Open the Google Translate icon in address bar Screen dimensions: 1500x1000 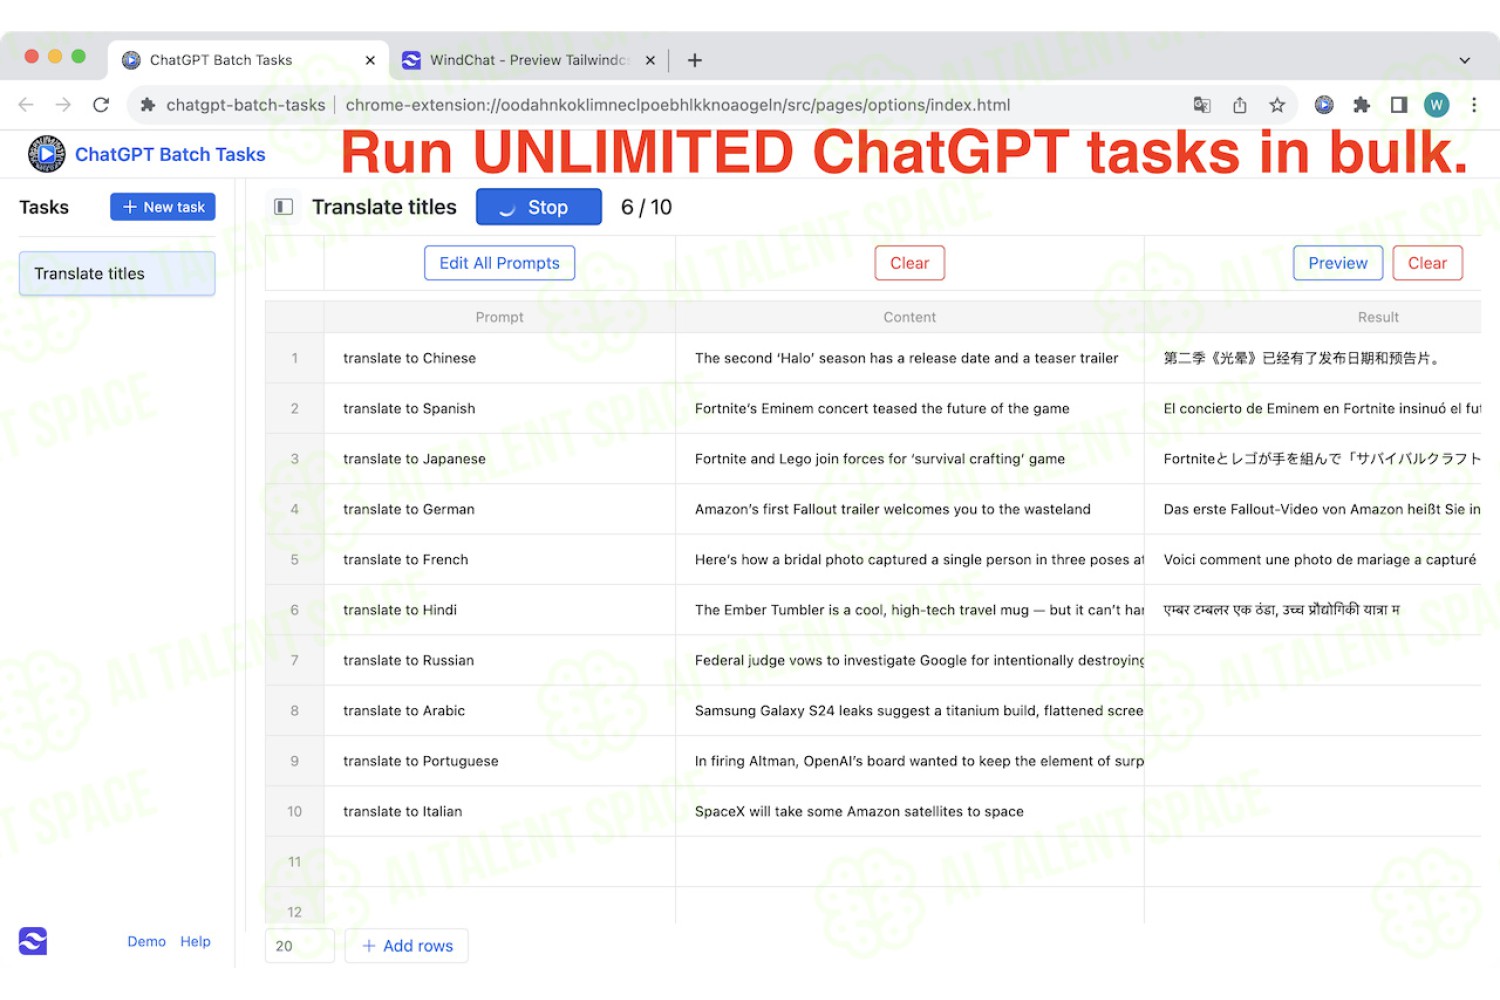[x=1202, y=105]
